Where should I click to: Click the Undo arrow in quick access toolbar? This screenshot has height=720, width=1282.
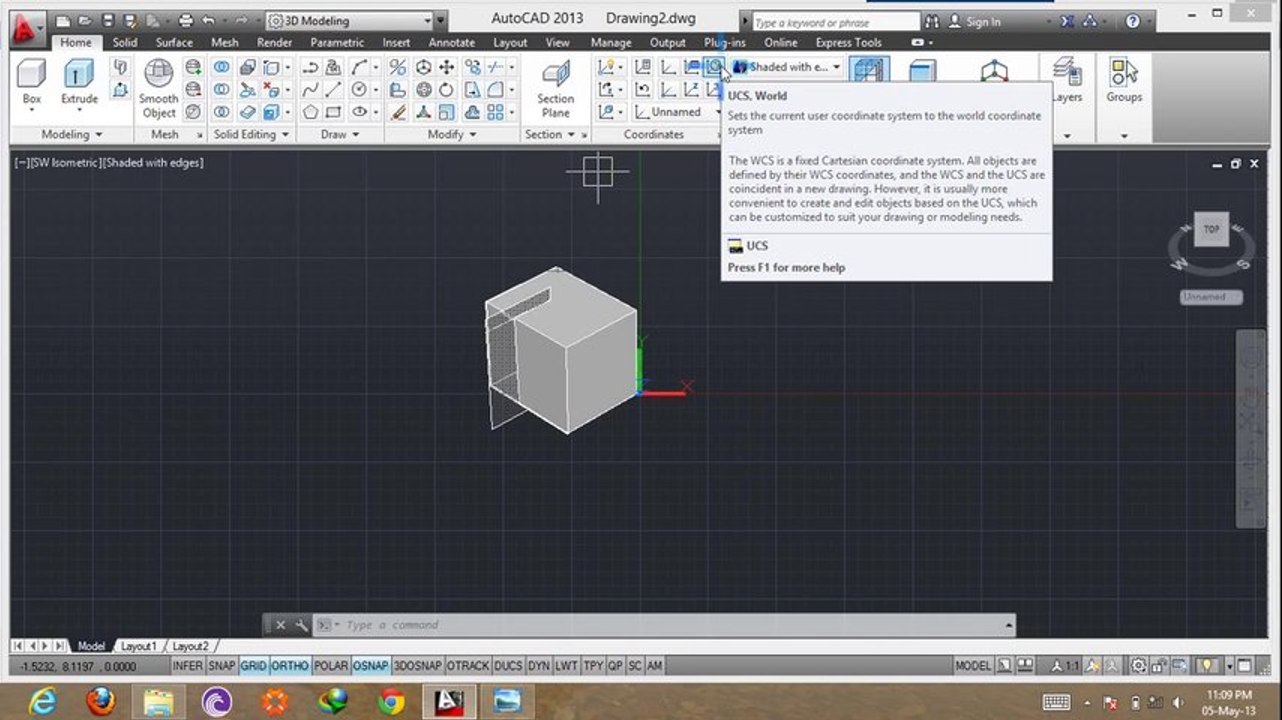click(x=208, y=21)
